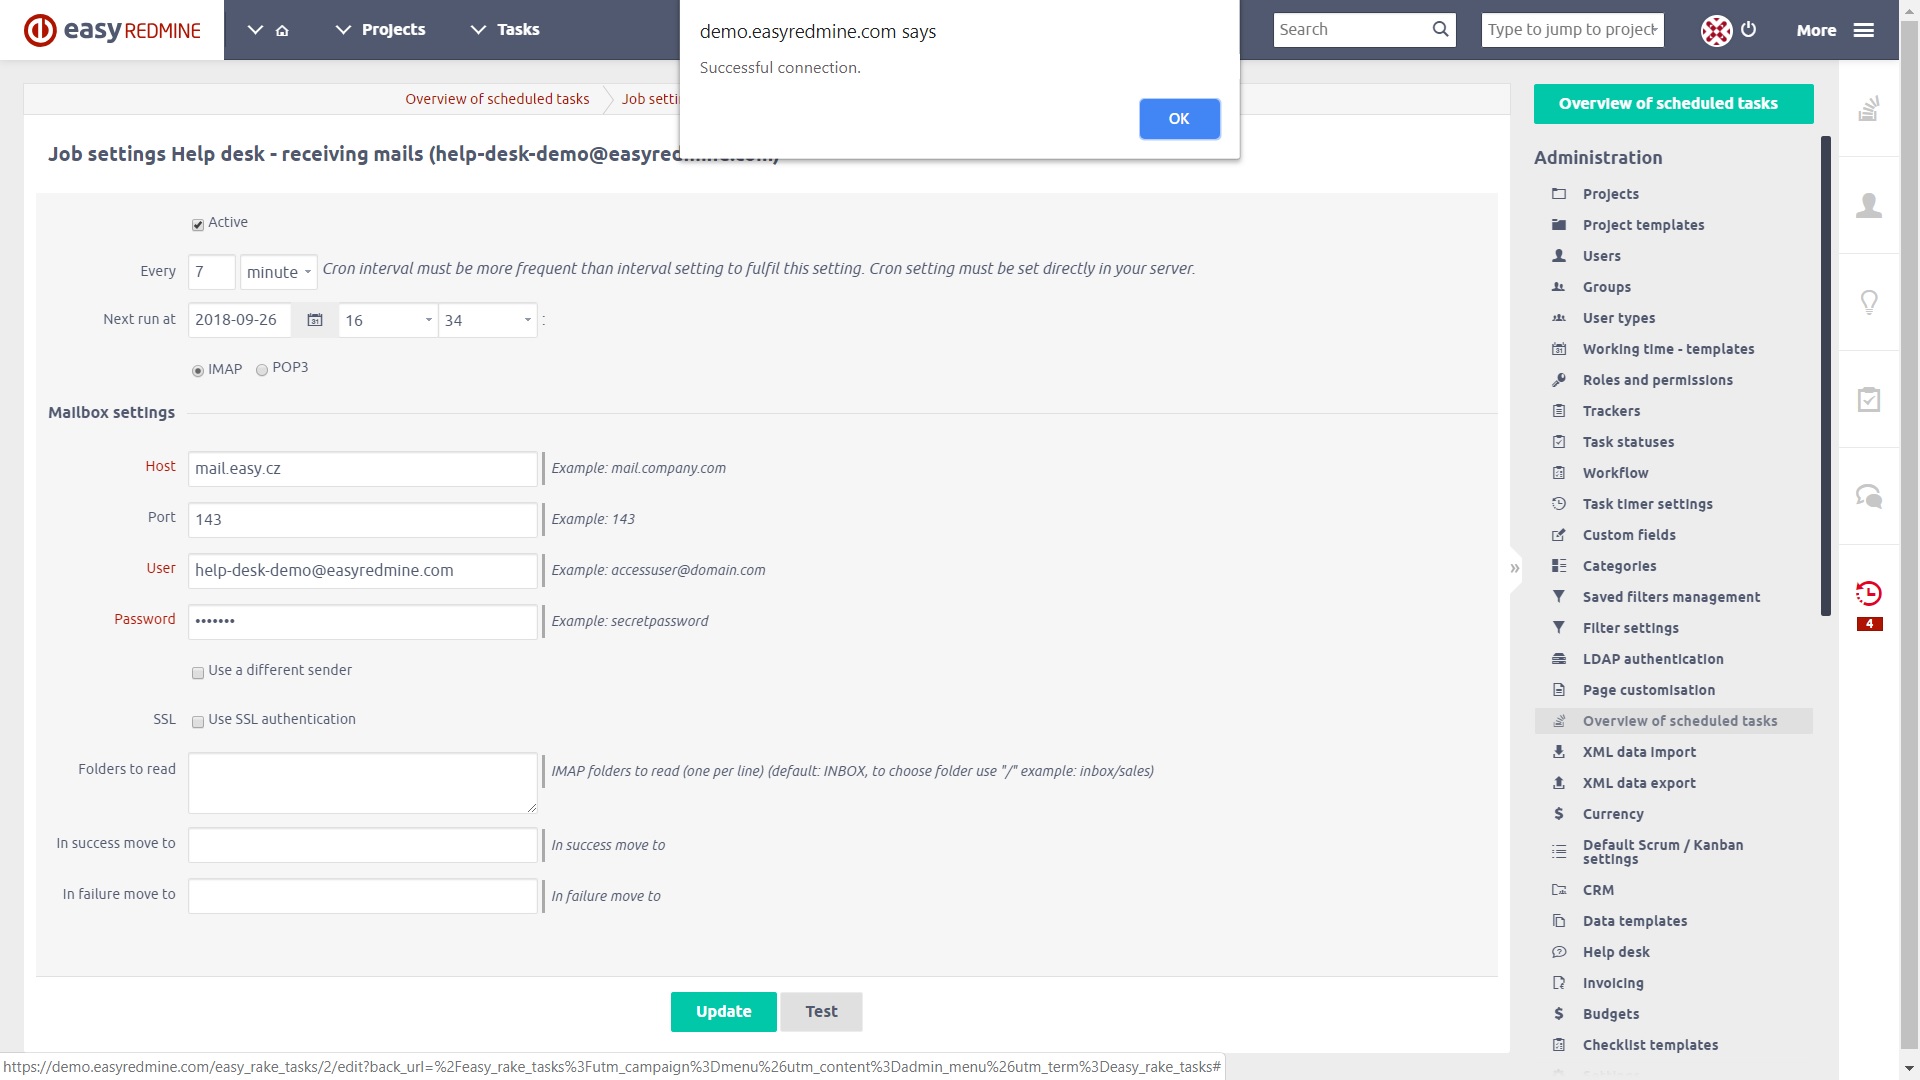Click the lightbulb icon in right strip

[1869, 302]
